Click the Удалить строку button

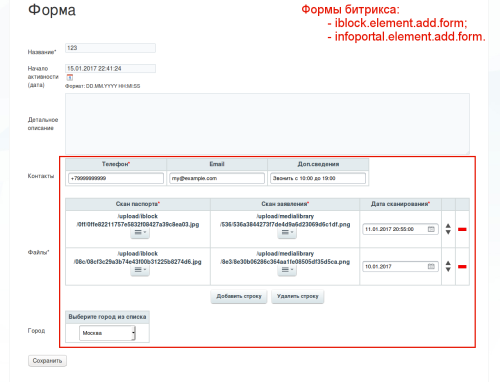298,296
